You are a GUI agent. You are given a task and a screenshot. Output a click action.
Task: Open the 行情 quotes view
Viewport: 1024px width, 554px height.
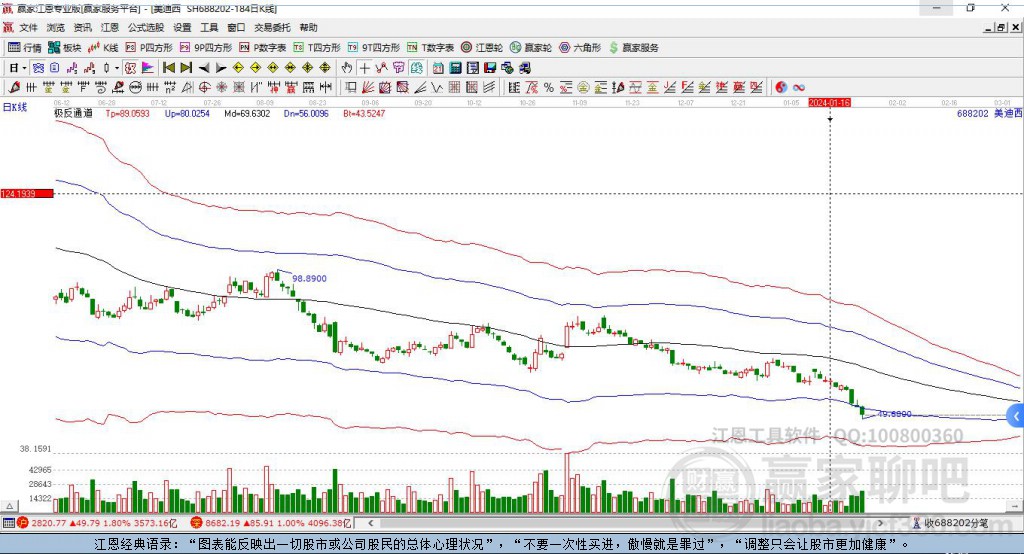24,48
